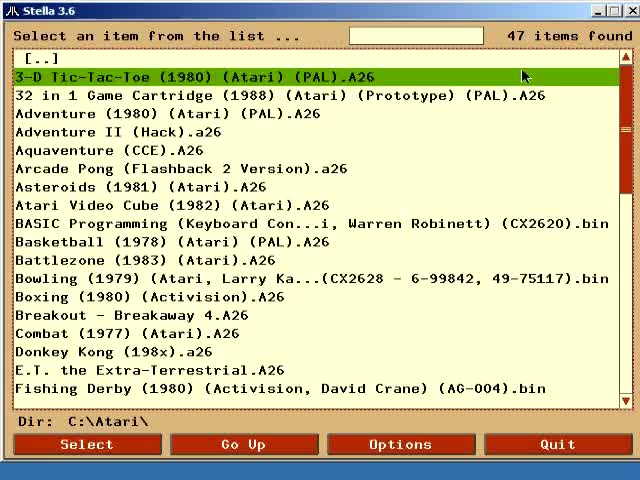
Task: Open the Options dialog
Action: pos(400,444)
